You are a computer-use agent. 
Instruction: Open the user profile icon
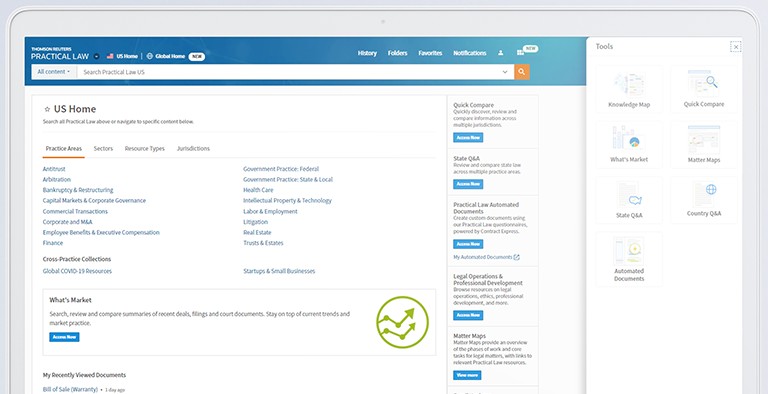point(500,53)
